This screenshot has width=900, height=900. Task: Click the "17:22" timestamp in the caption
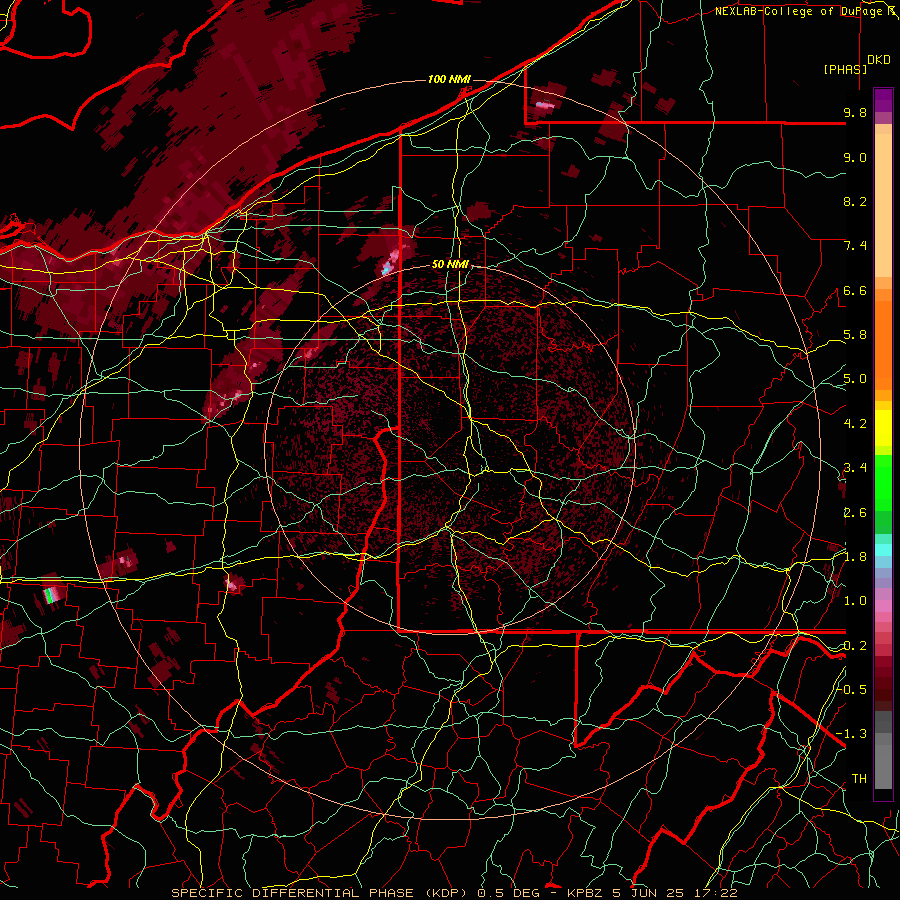[717, 893]
